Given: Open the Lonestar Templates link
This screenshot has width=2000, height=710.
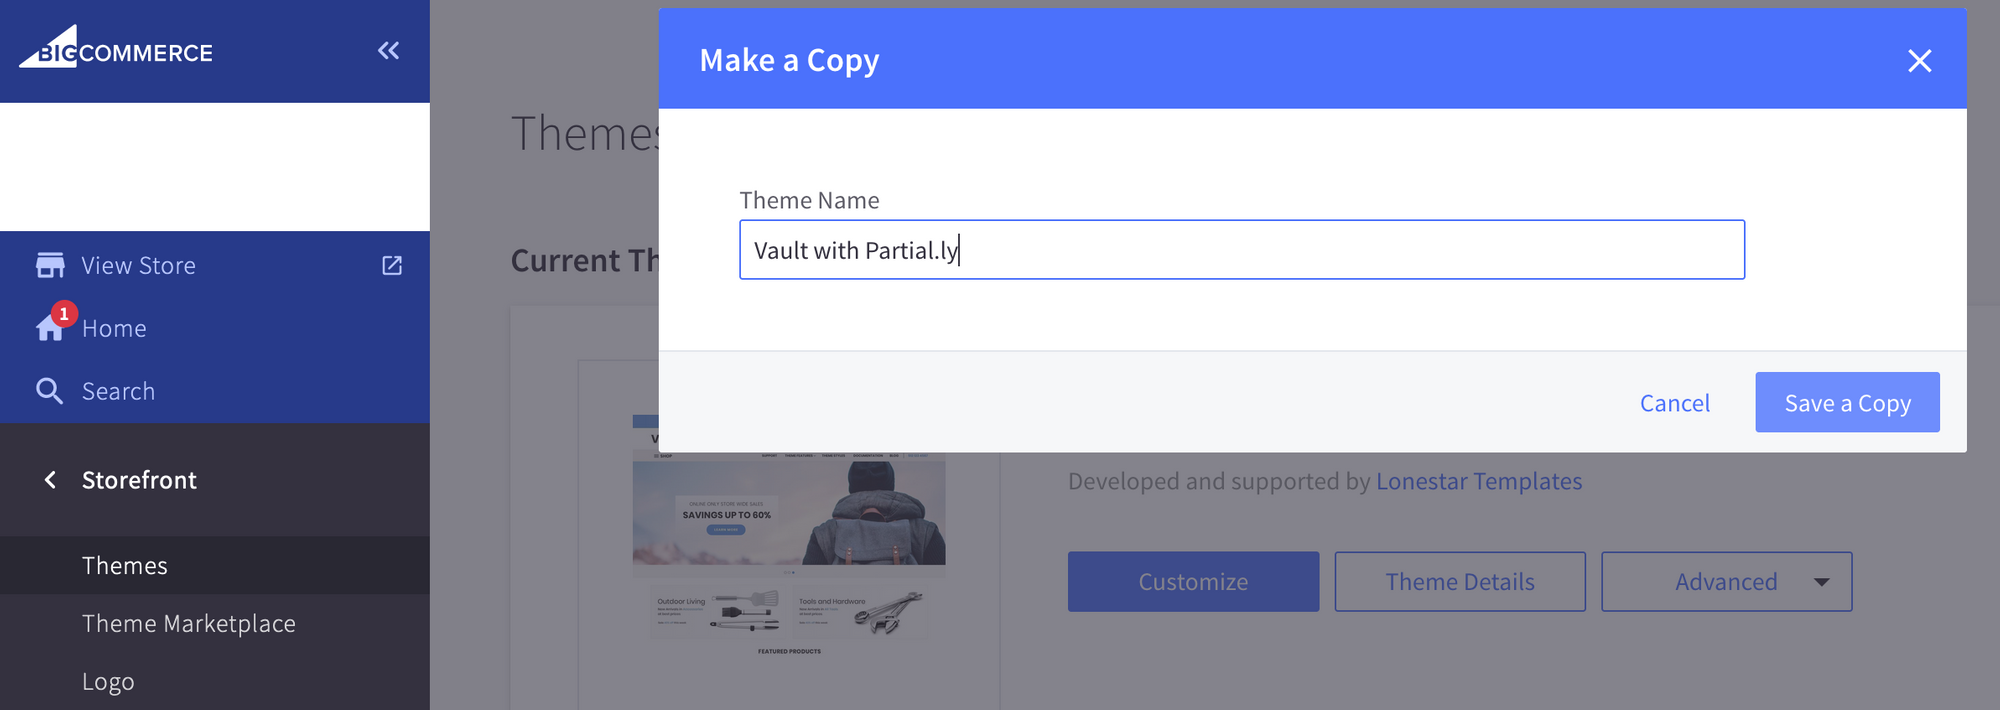Looking at the screenshot, I should click(1479, 481).
